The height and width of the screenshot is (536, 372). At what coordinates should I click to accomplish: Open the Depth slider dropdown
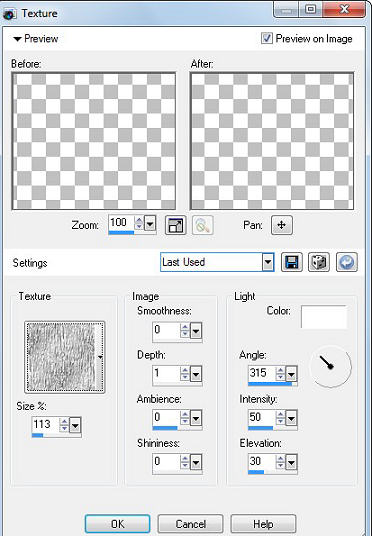point(196,375)
